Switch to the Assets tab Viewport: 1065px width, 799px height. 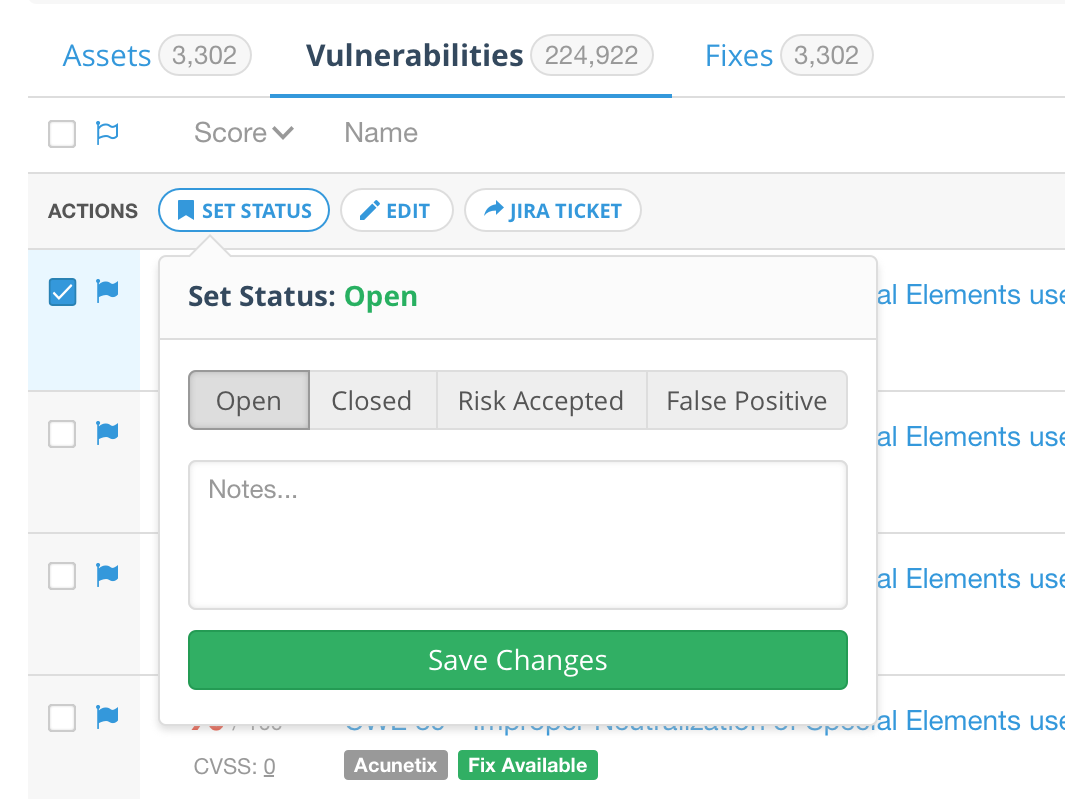click(106, 56)
